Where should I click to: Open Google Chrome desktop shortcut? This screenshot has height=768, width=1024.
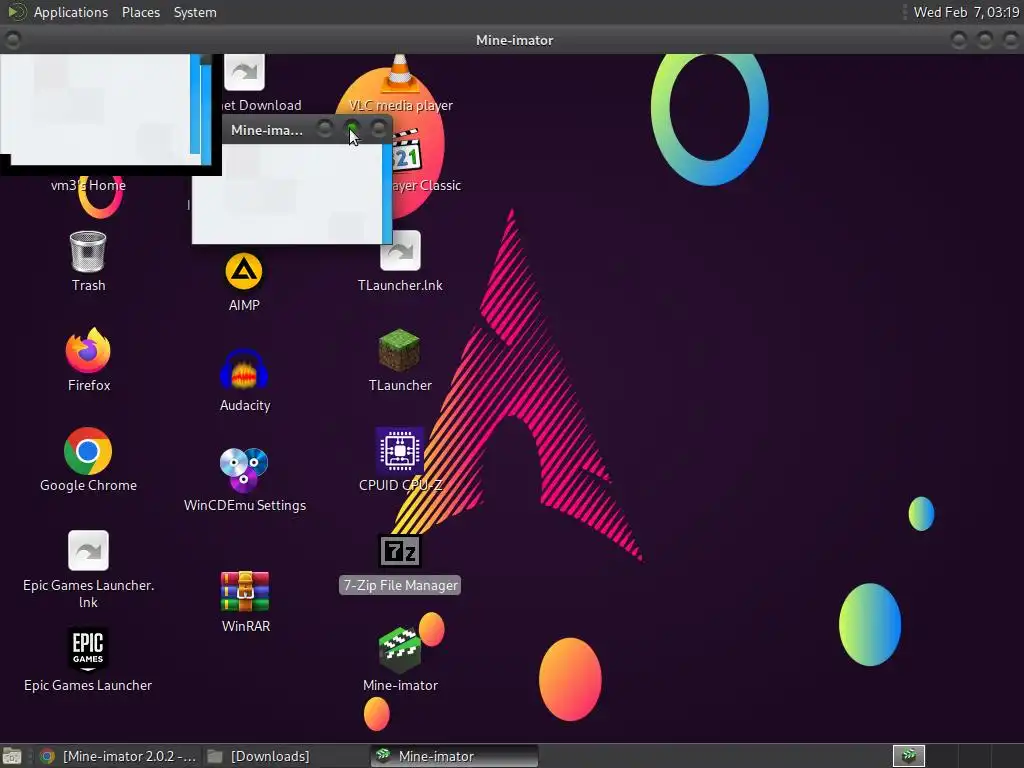click(x=88, y=451)
